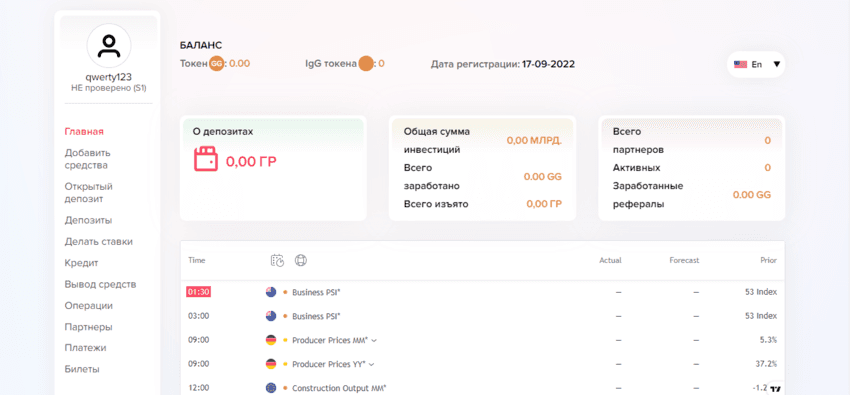
Task: Open Вывод средств menu item
Action: point(100,284)
